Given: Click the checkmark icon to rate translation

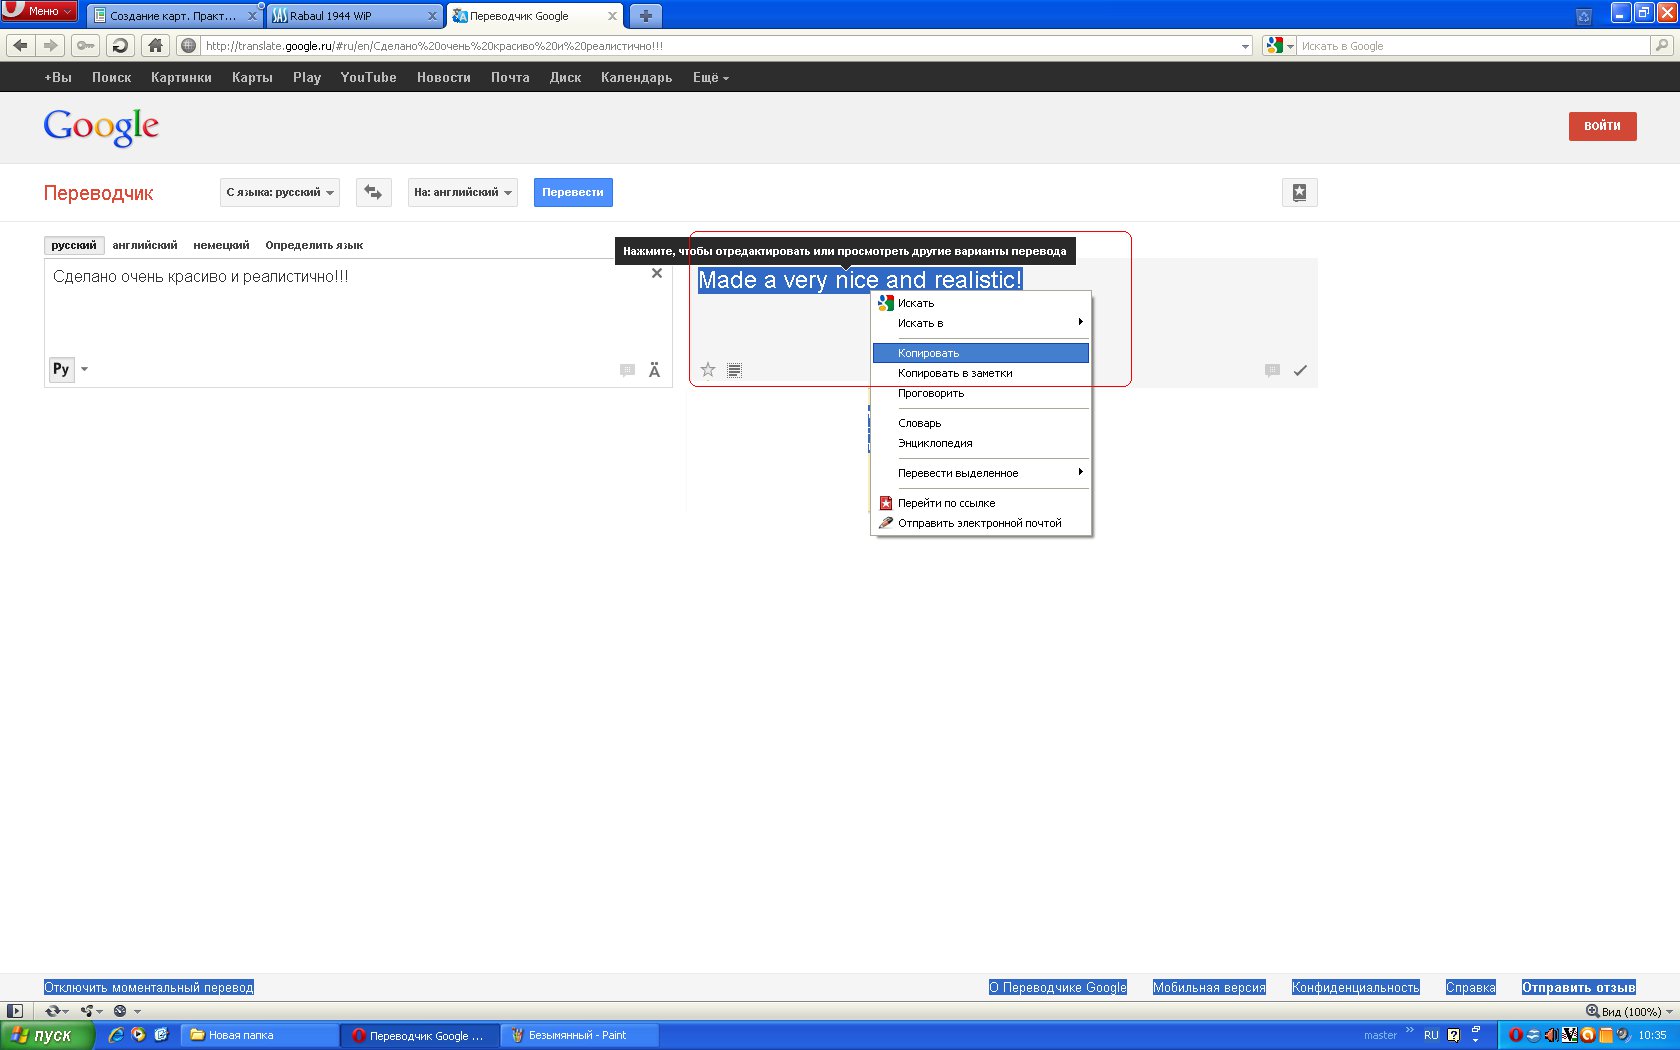Looking at the screenshot, I should [1300, 370].
